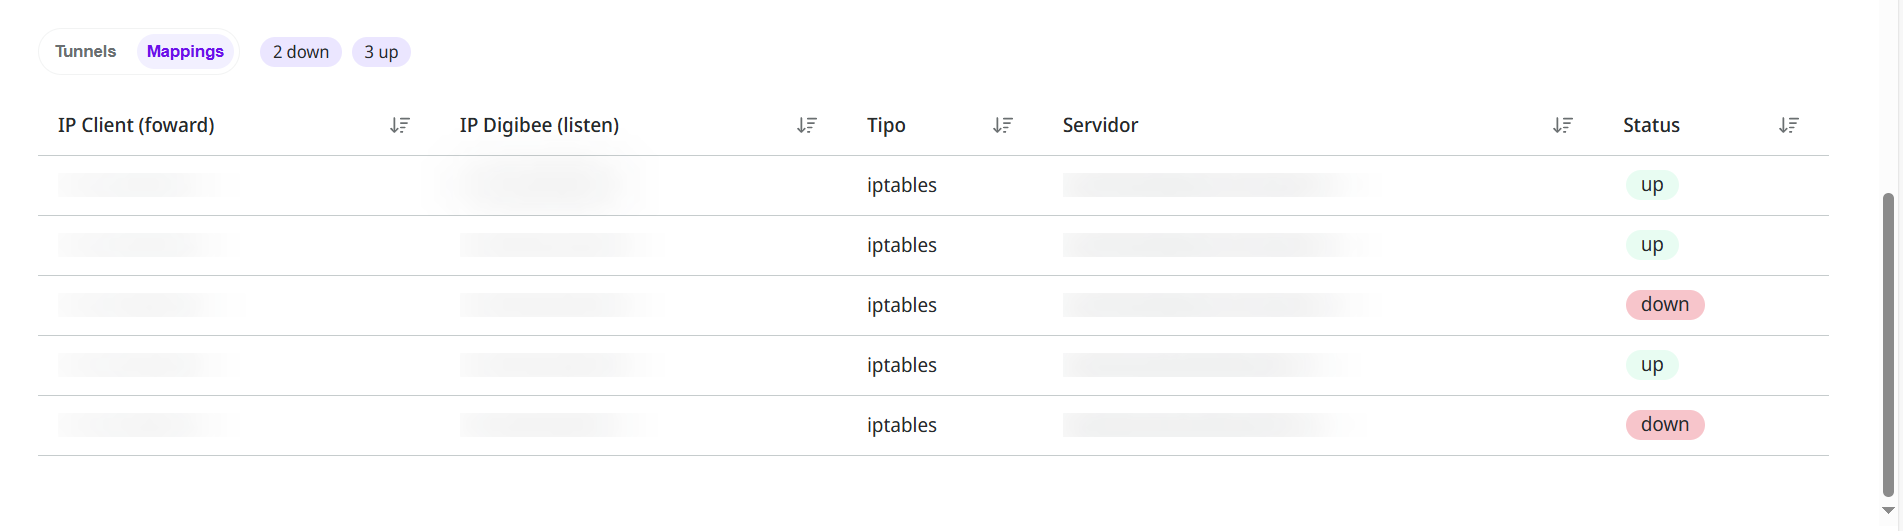This screenshot has width=1903, height=531.
Task: Click the IP Digibee (listen) header label
Action: click(539, 125)
